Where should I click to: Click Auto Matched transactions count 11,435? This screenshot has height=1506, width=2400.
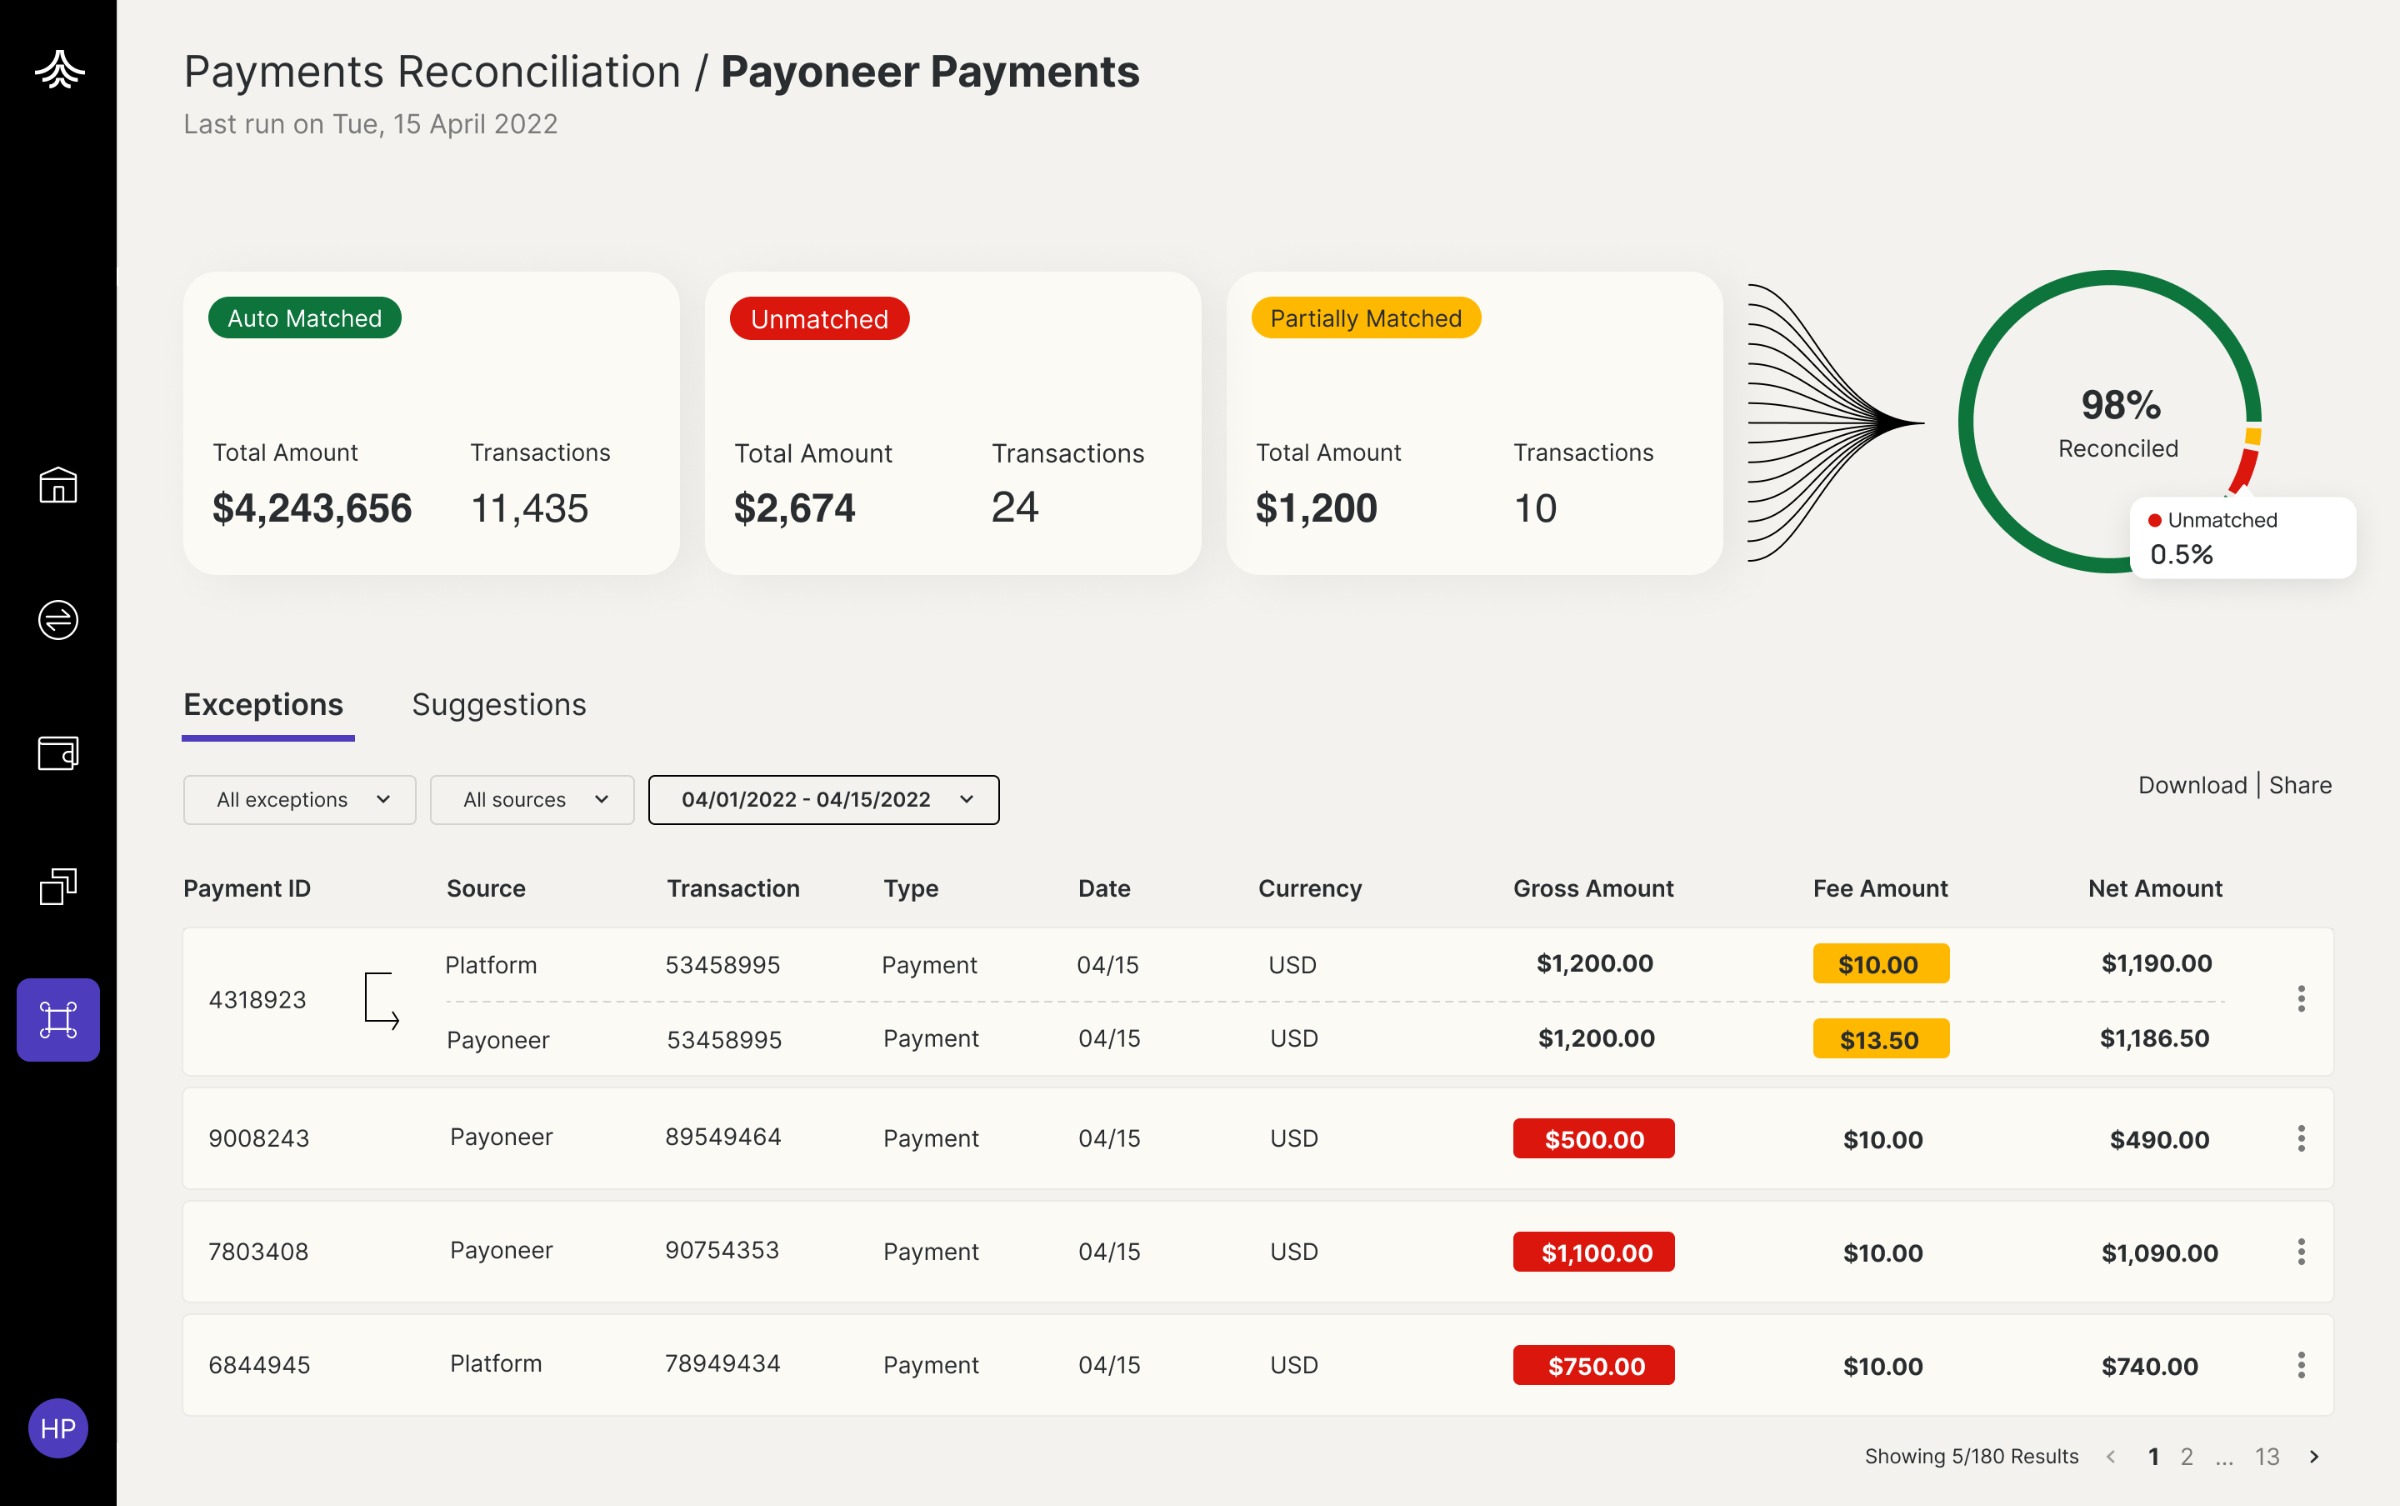[530, 508]
